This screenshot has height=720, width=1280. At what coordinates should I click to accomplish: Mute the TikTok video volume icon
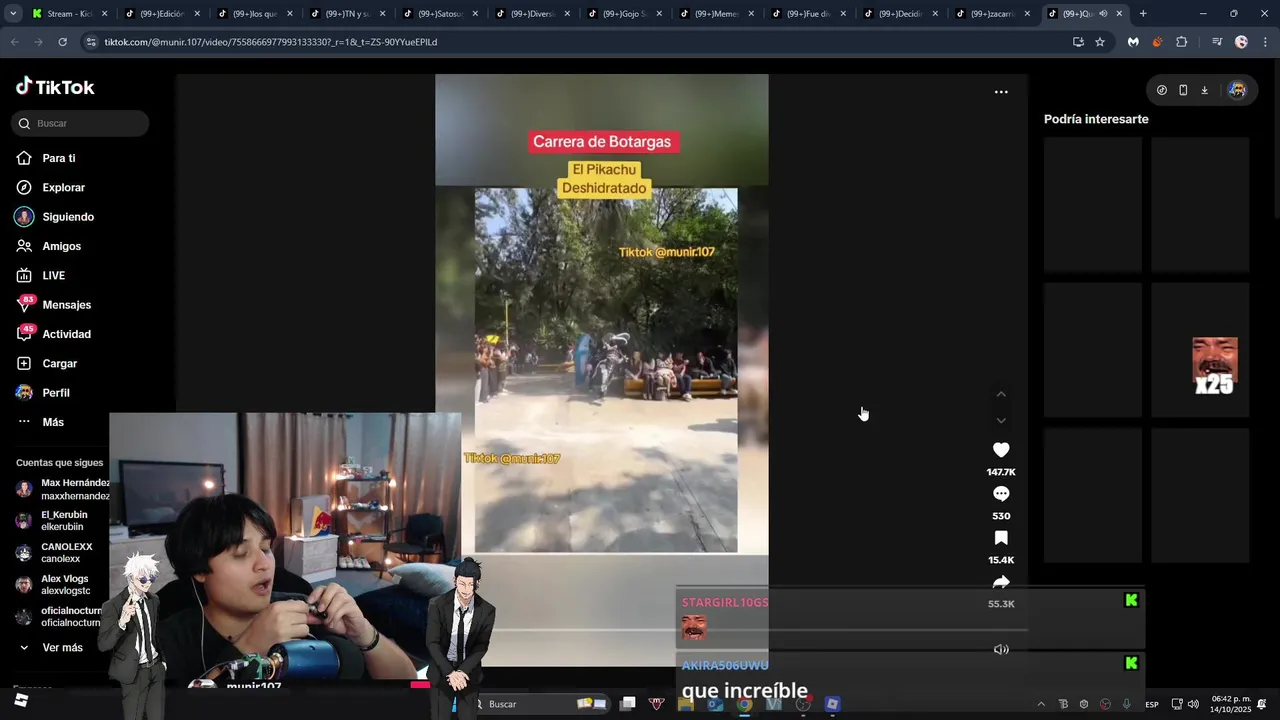pos(1001,649)
